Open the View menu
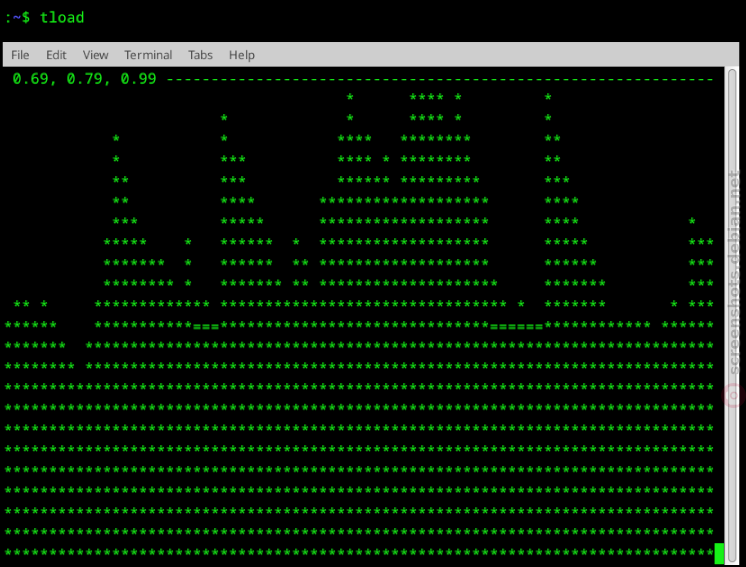746x567 pixels. pyautogui.click(x=96, y=55)
